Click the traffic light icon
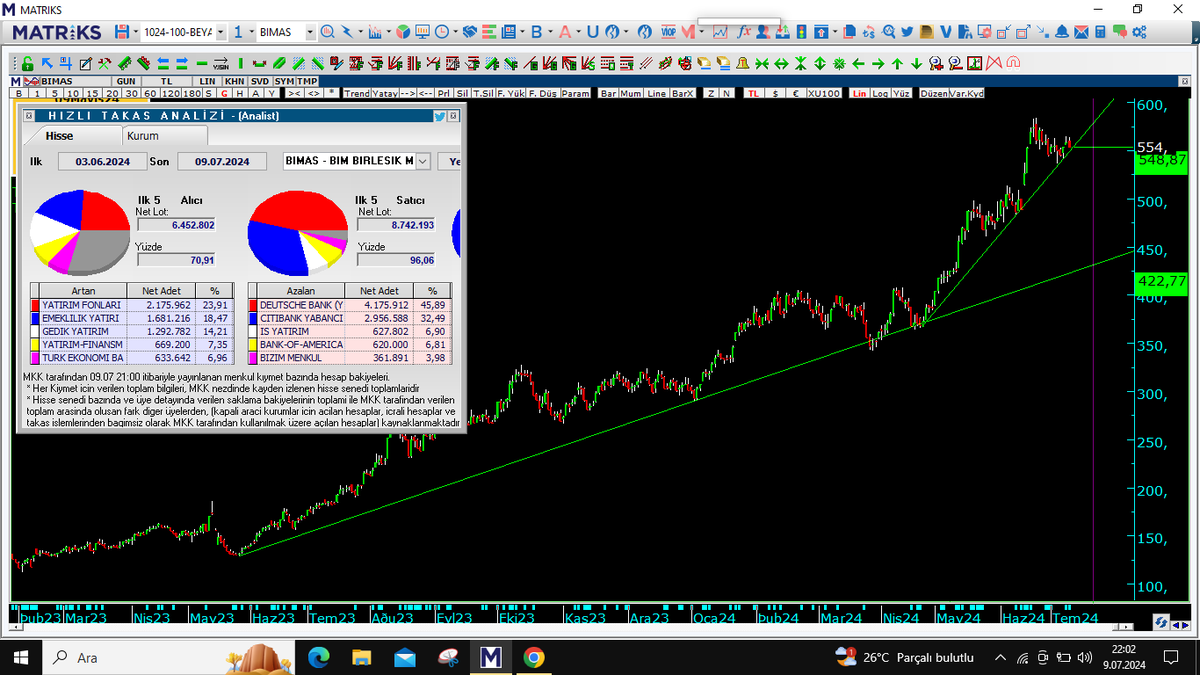The width and height of the screenshot is (1200, 675). (801, 32)
